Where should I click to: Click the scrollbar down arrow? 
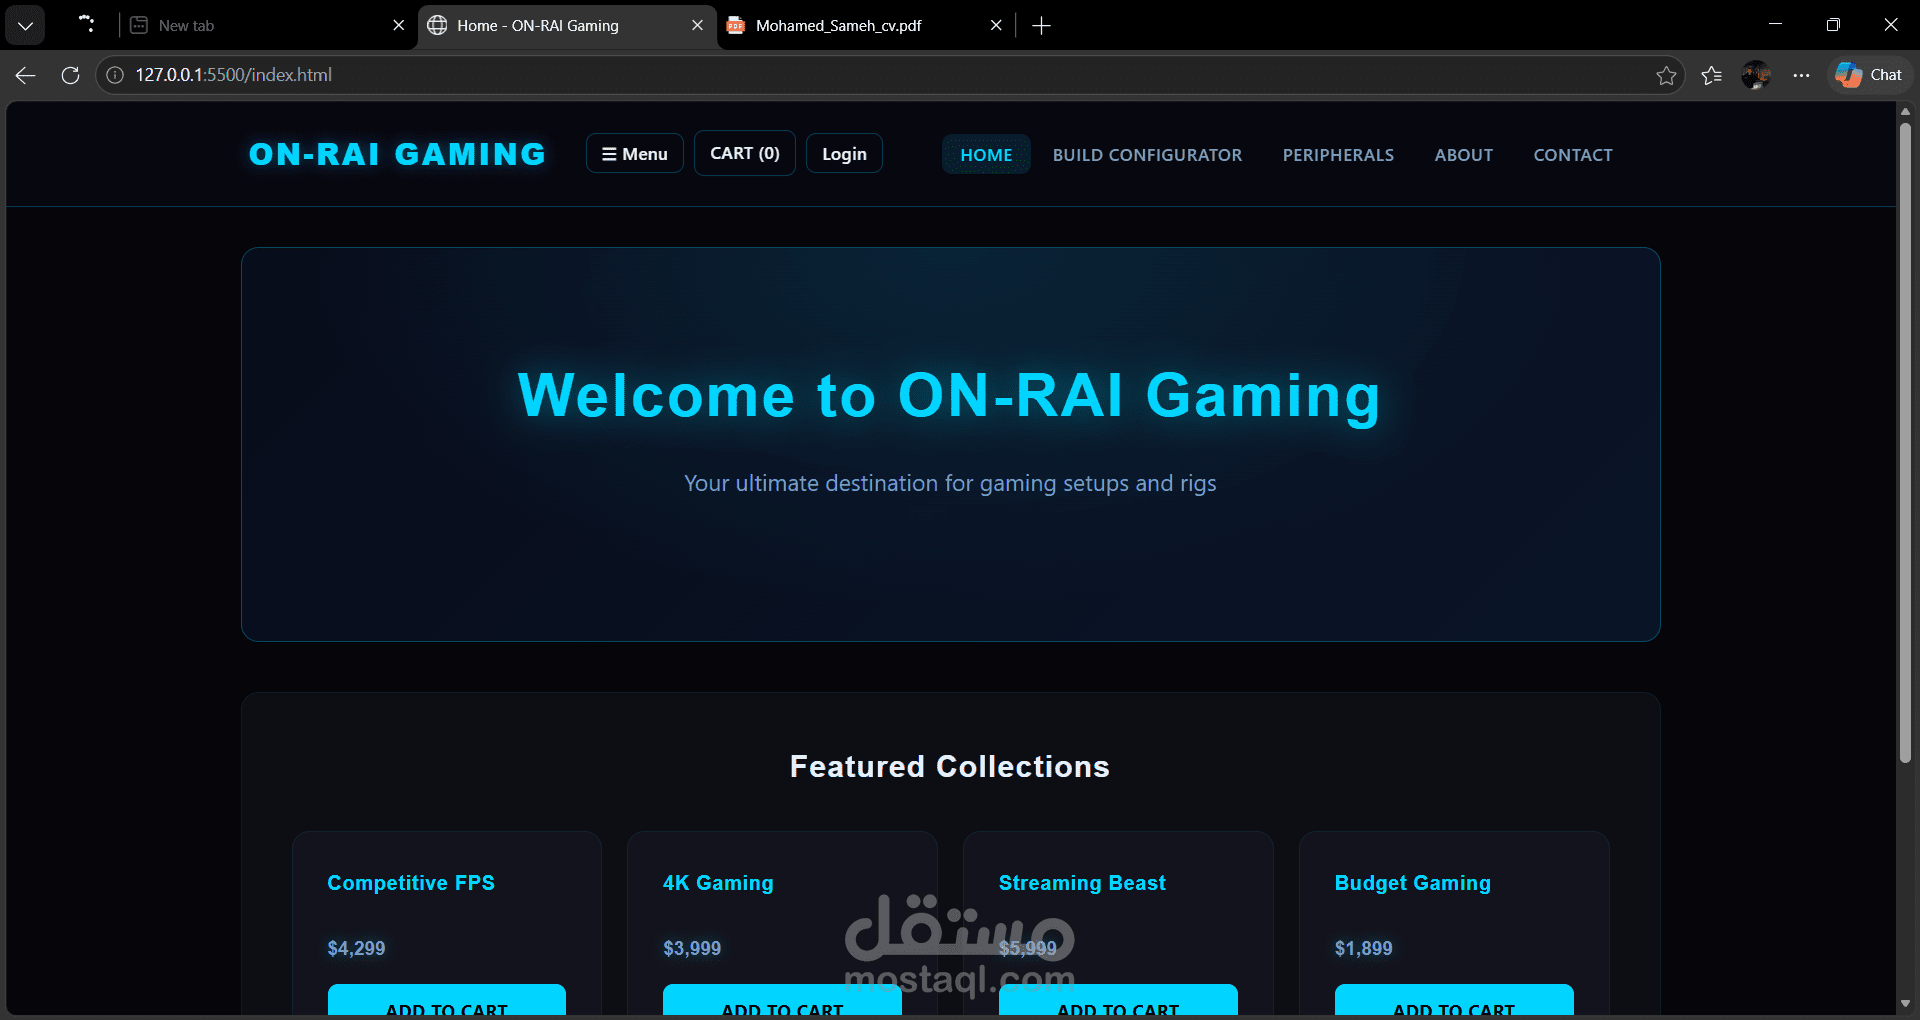coord(1905,1003)
